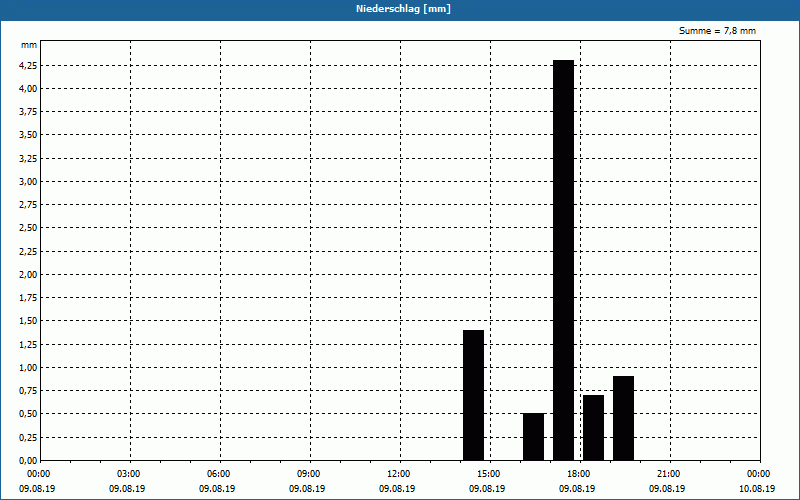Click the 3,75 y-axis value
Viewport: 800px width, 500px height.
pyautogui.click(x=28, y=112)
